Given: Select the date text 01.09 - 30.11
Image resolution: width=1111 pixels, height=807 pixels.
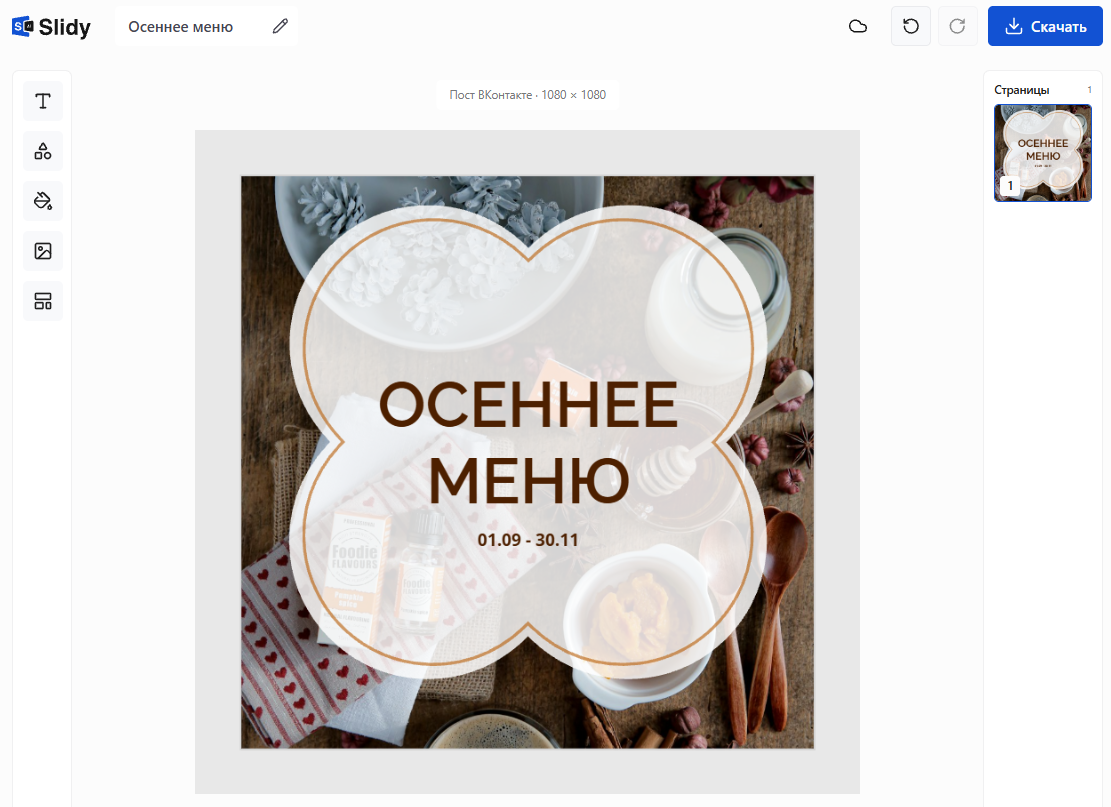Looking at the screenshot, I should pyautogui.click(x=528, y=540).
